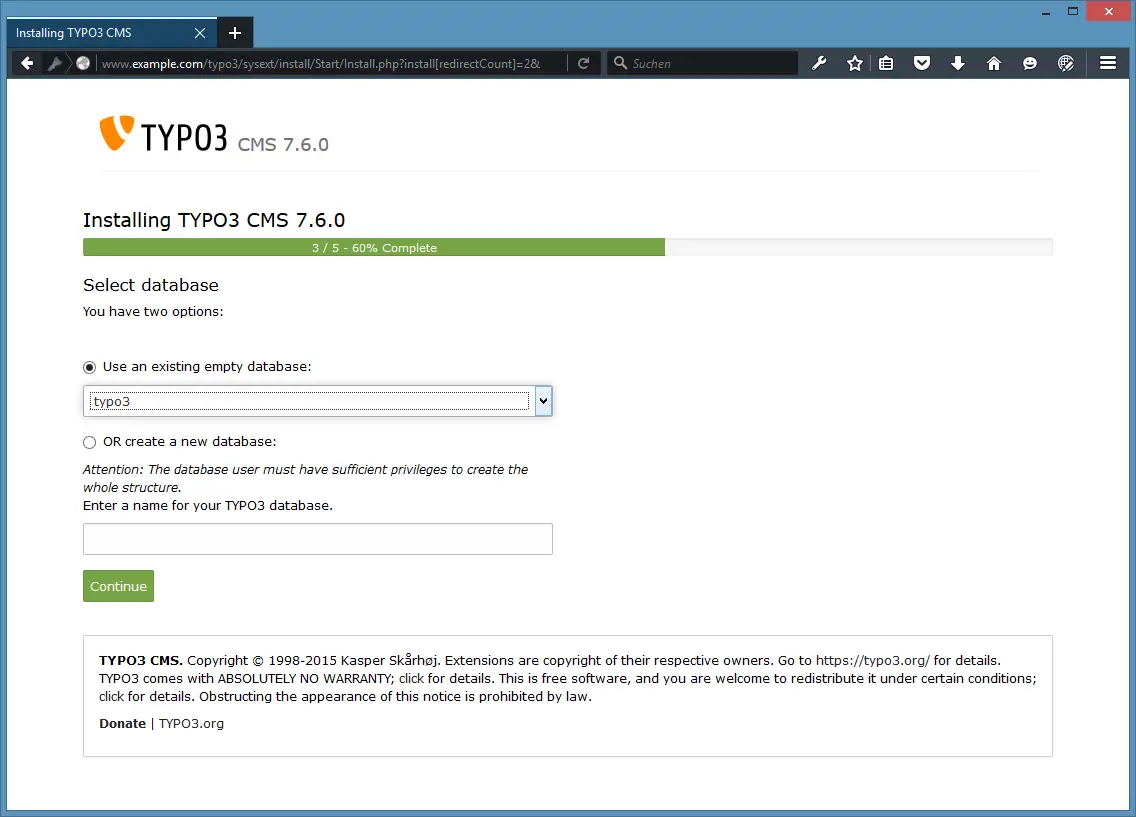Go back with the browser back arrow
Viewport: 1136px width, 817px height.
pos(27,64)
